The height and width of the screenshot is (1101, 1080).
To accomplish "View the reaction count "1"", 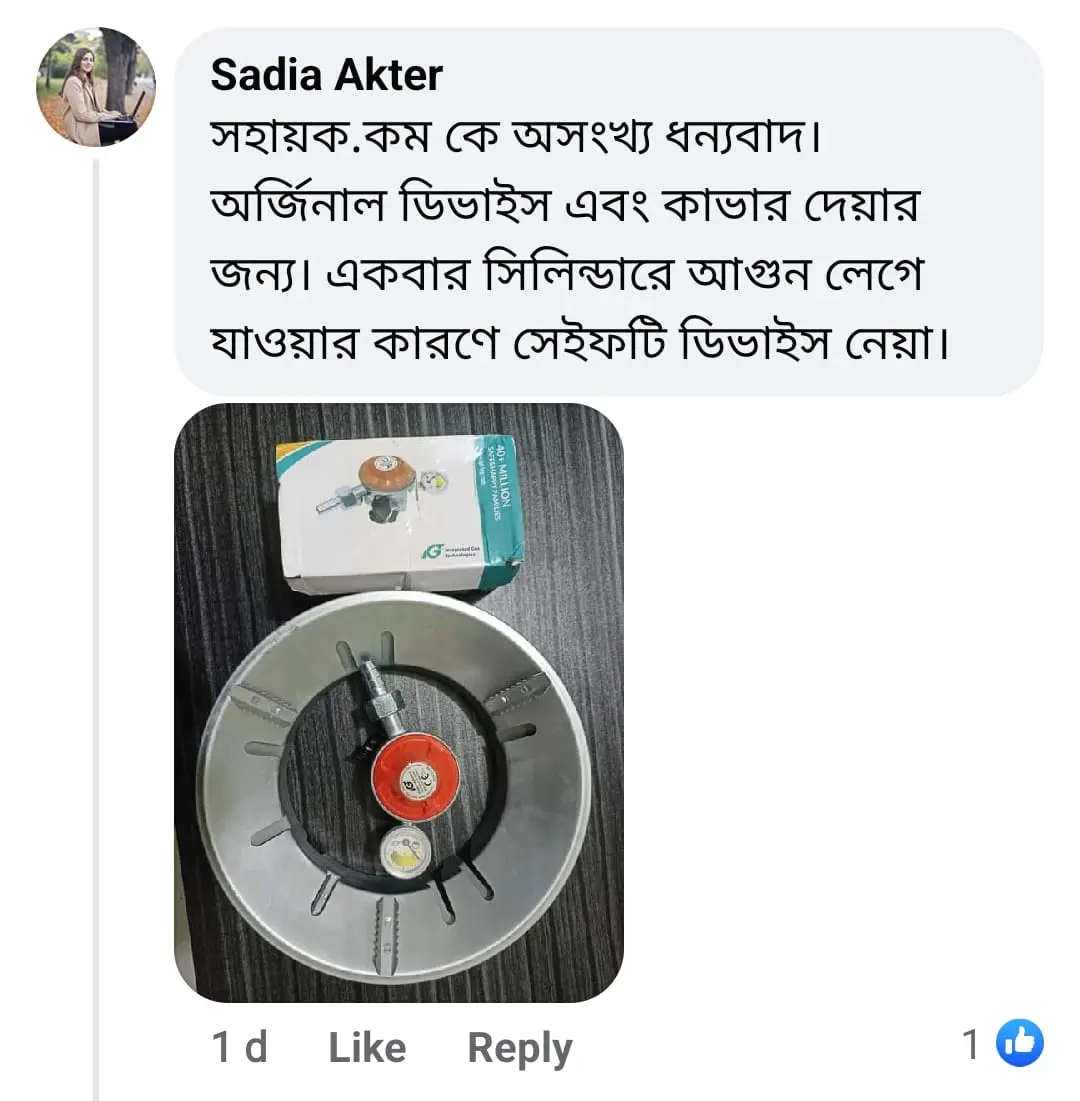I will click(969, 1045).
